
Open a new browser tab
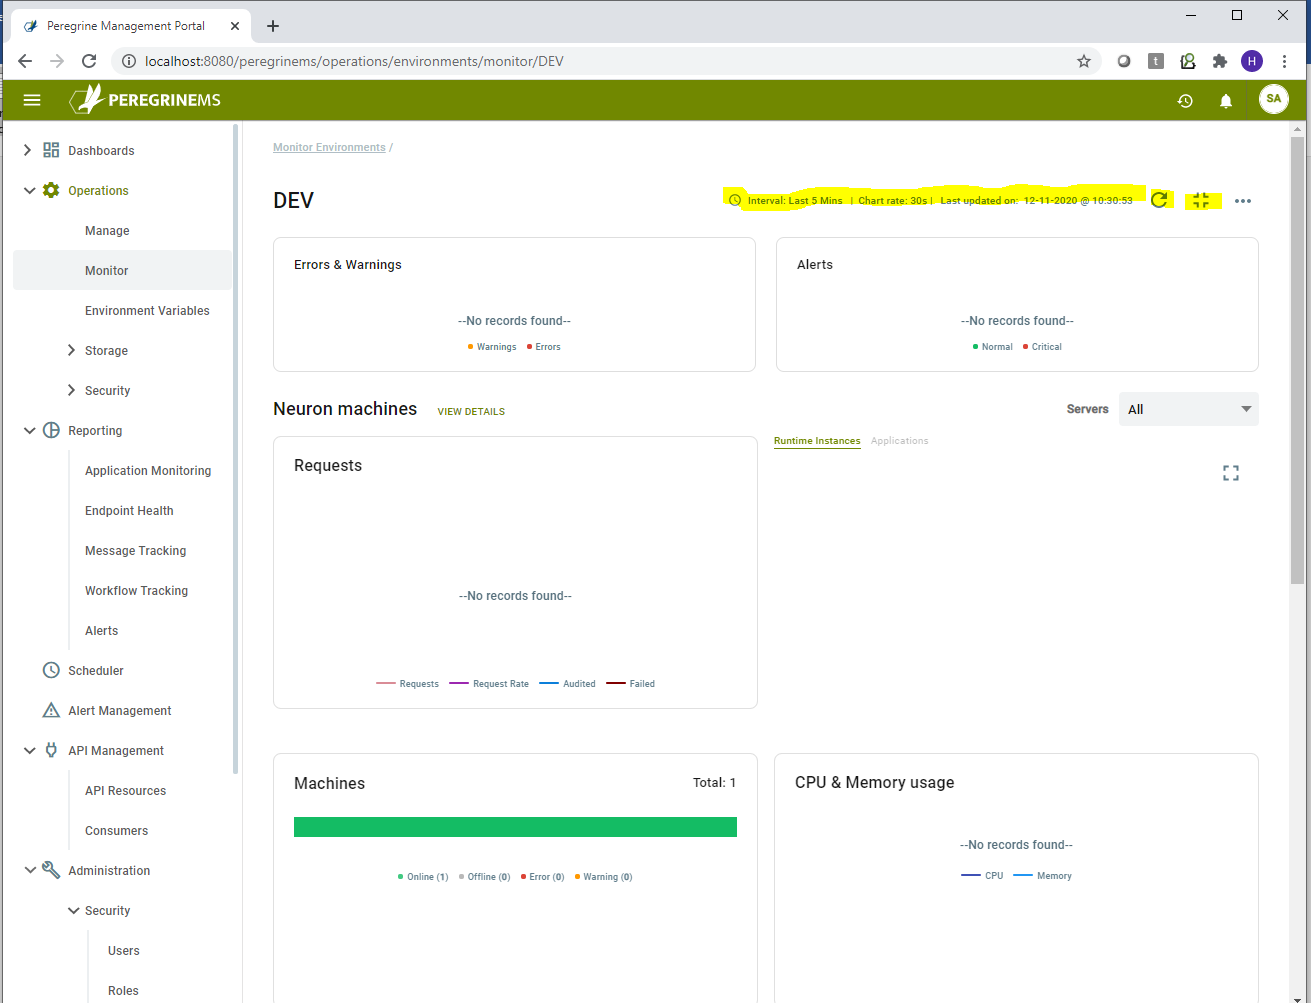[273, 26]
